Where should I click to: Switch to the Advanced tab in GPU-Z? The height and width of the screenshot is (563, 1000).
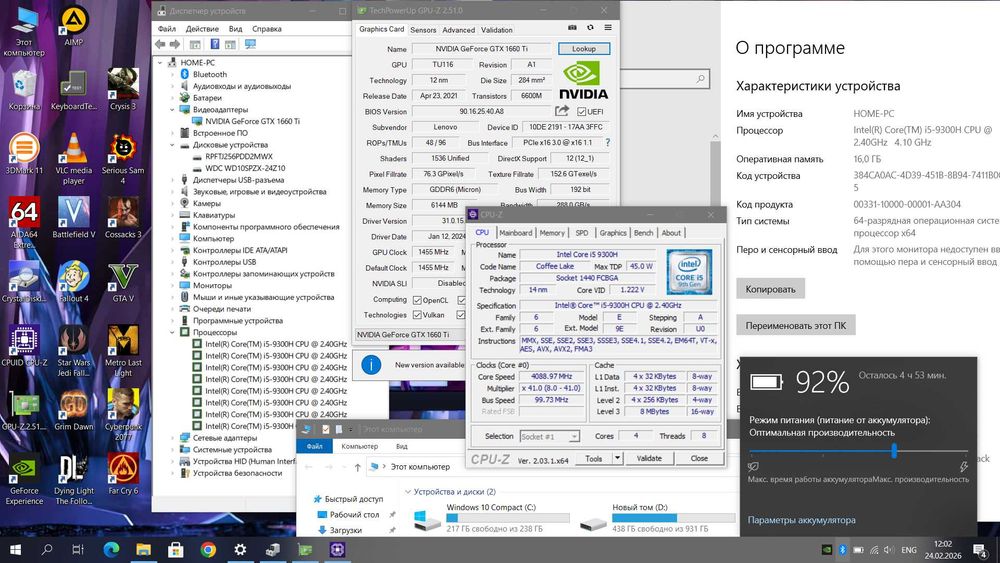(459, 30)
